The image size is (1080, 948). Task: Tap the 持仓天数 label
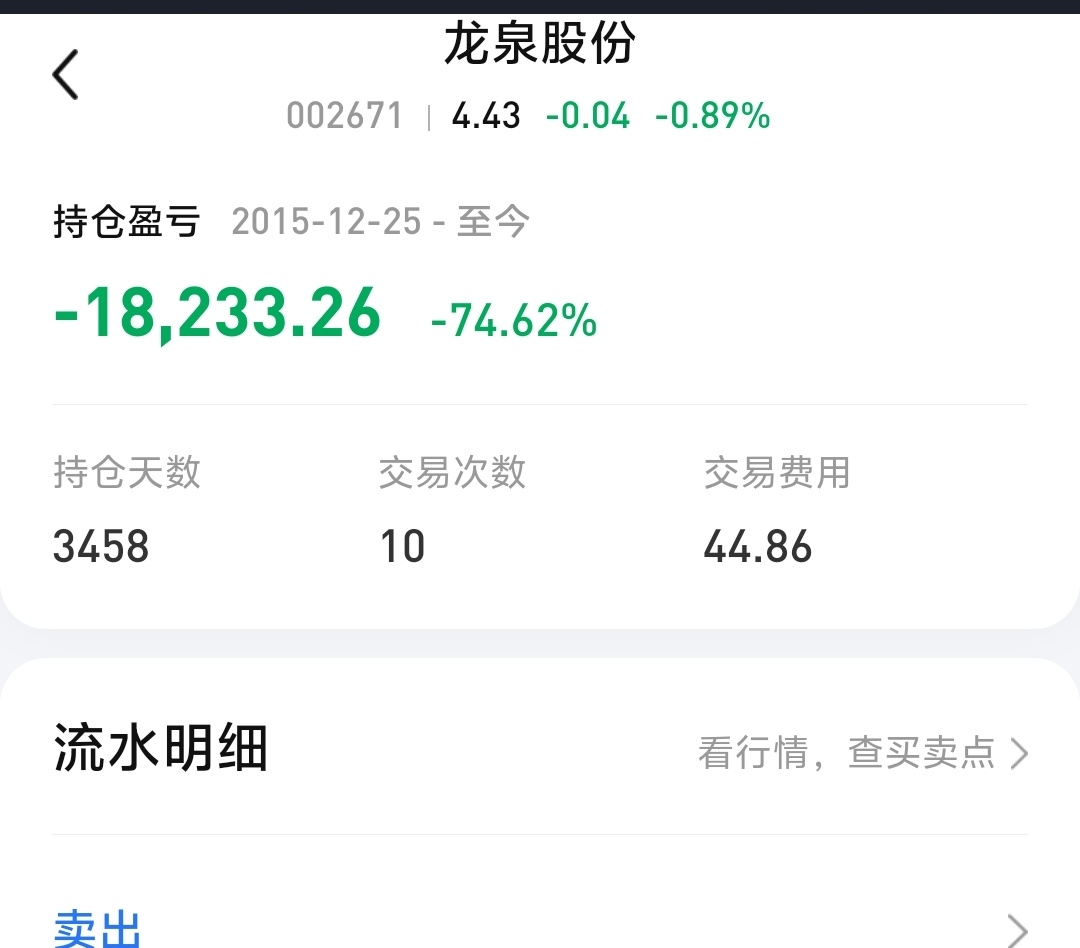click(127, 473)
